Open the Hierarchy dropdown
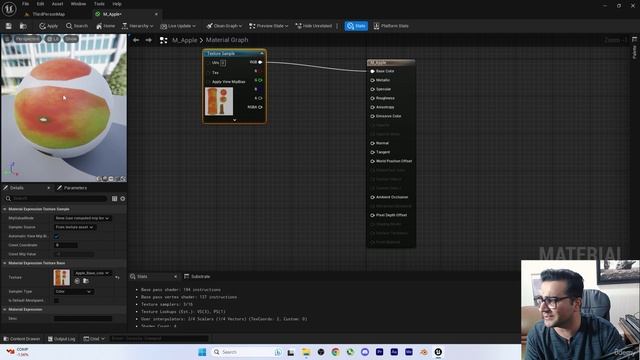Screen dimensions: 640x360 click(x=138, y=26)
